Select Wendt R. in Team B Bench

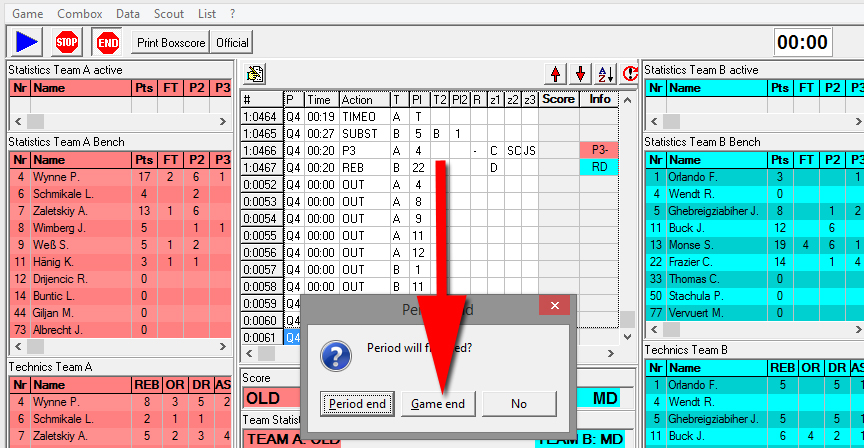(x=755, y=194)
